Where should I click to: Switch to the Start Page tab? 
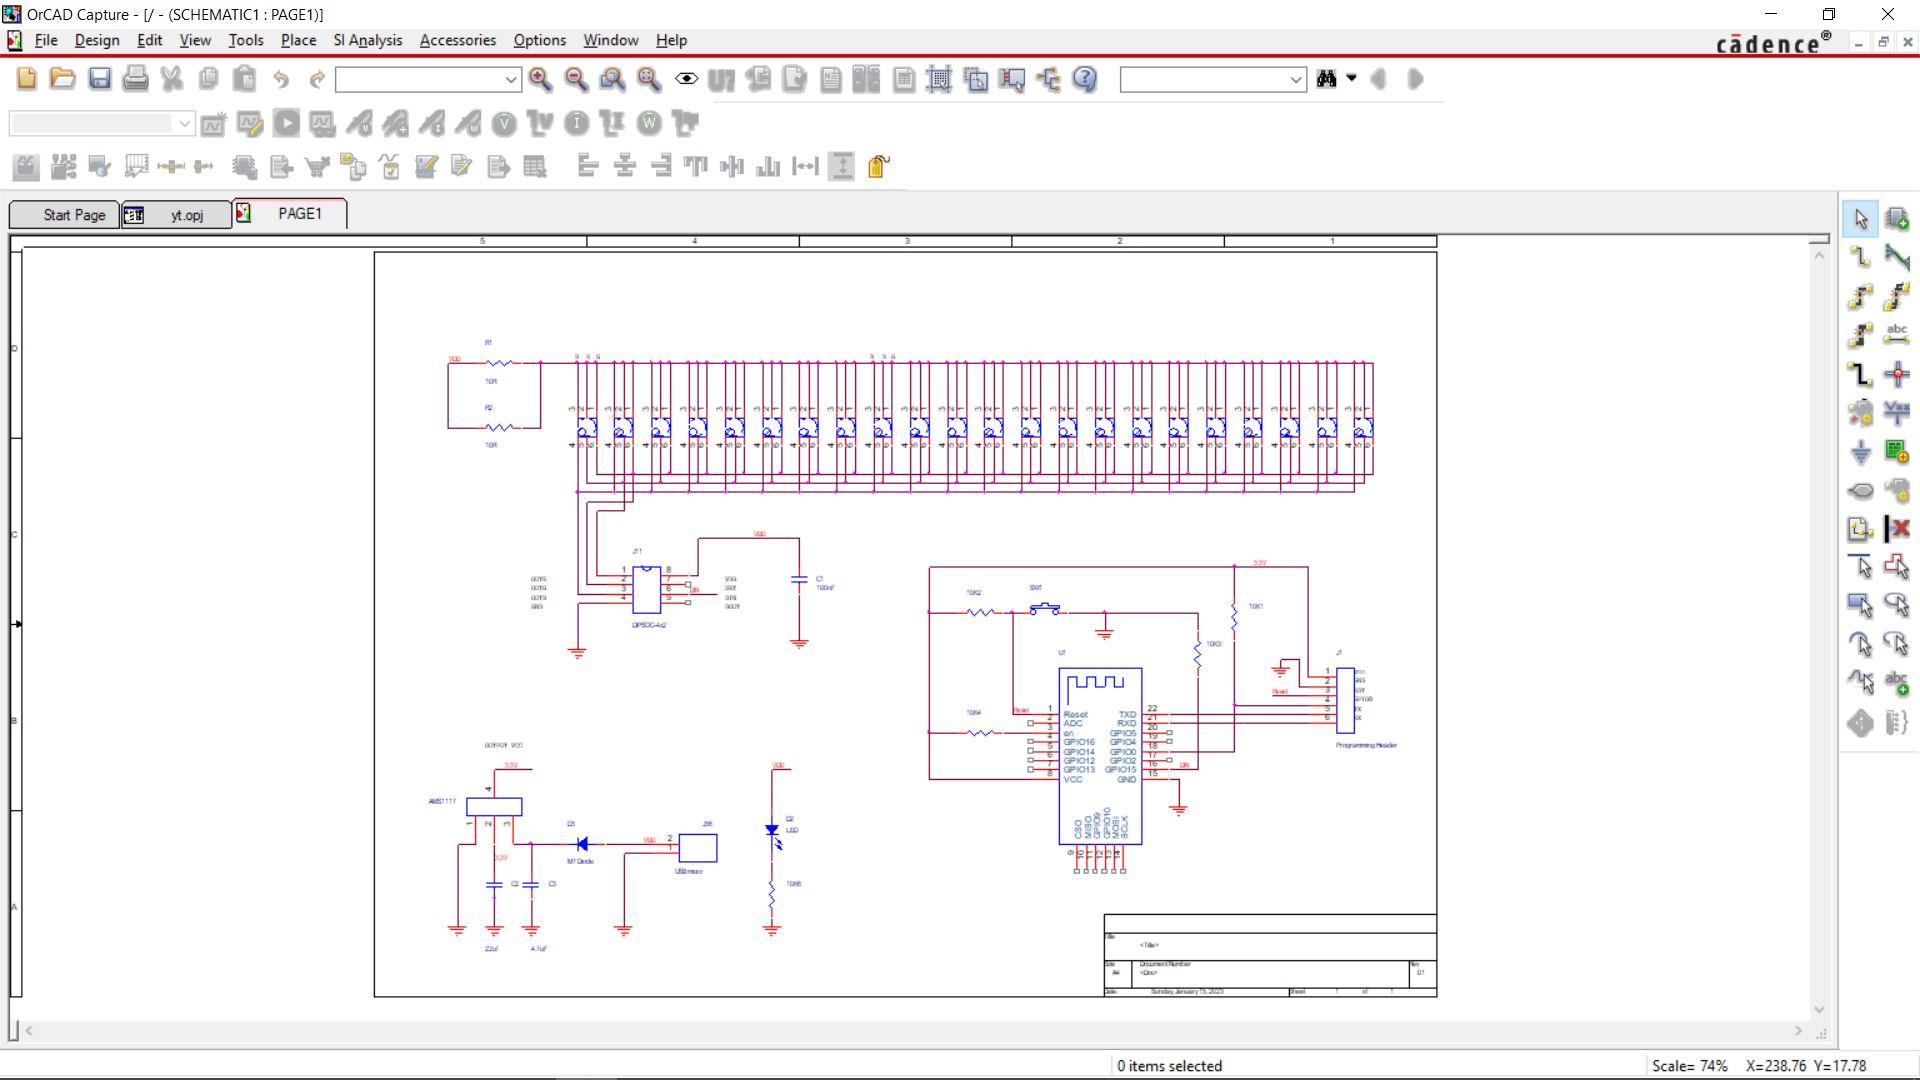(65, 215)
